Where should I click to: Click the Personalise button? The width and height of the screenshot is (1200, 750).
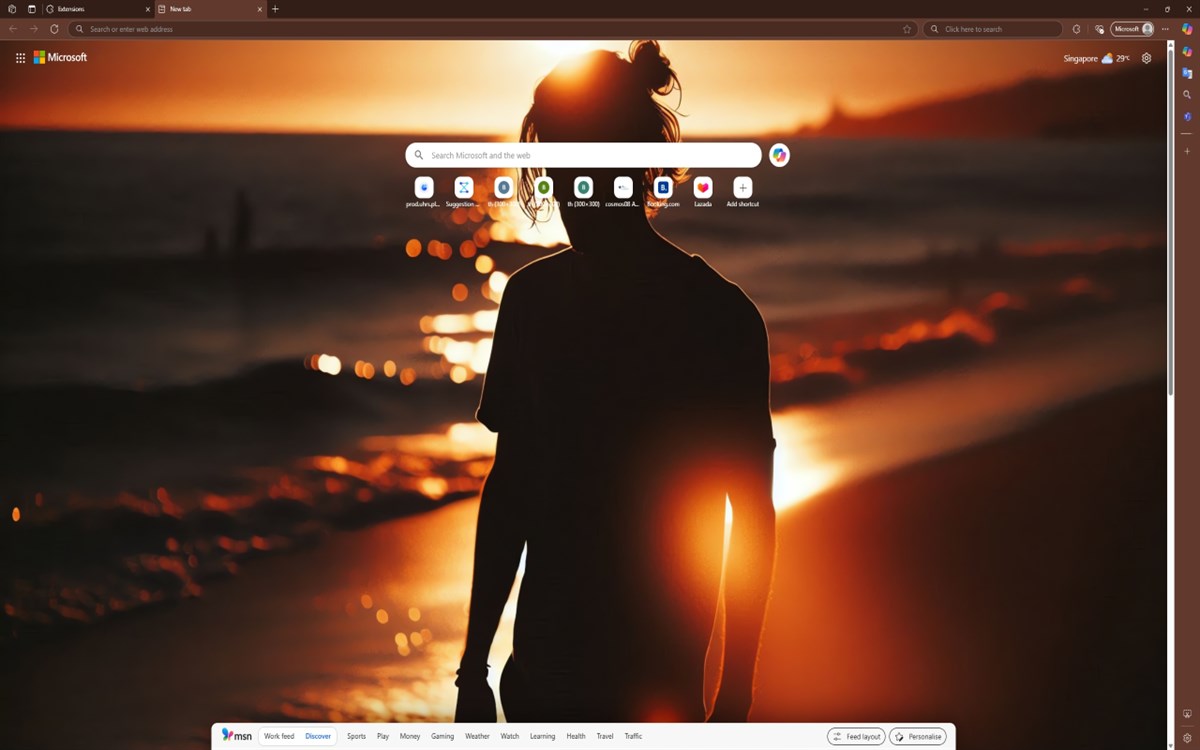coord(917,736)
